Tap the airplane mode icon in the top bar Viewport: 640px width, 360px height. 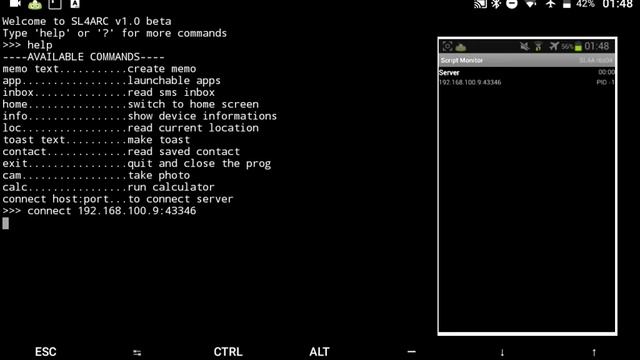[x=551, y=4]
